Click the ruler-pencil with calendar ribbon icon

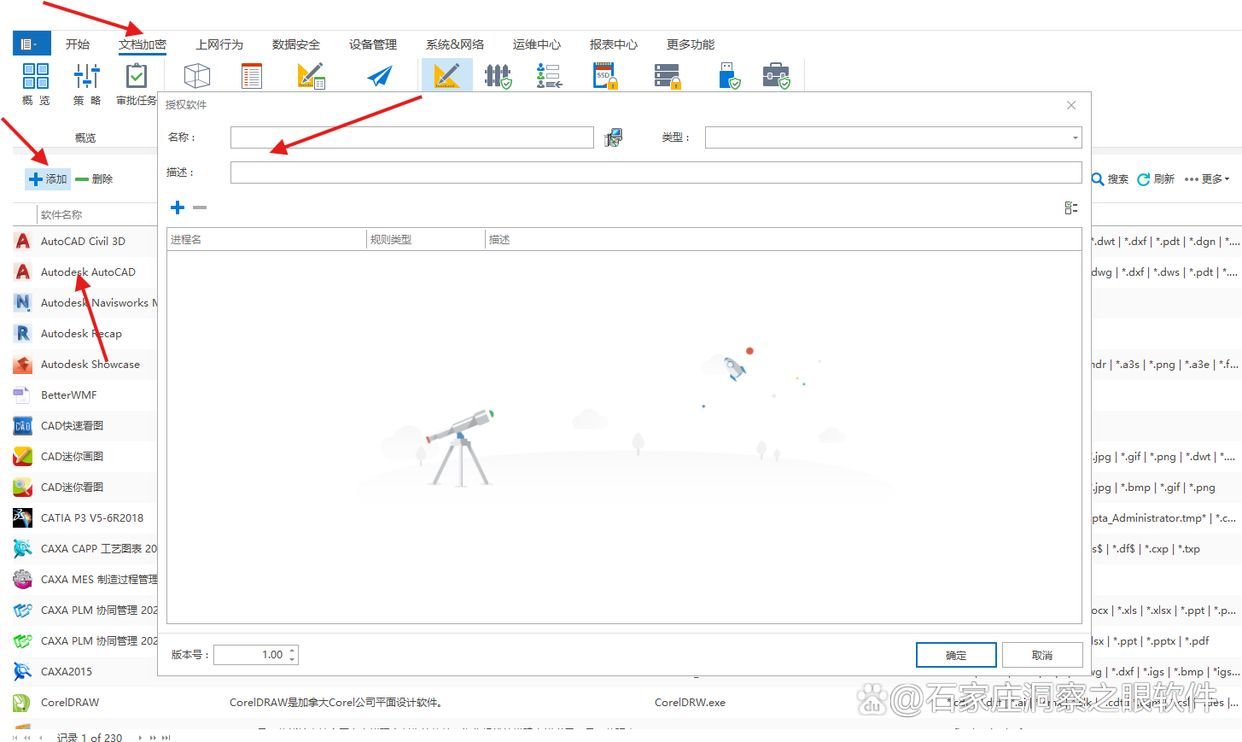pyautogui.click(x=312, y=76)
